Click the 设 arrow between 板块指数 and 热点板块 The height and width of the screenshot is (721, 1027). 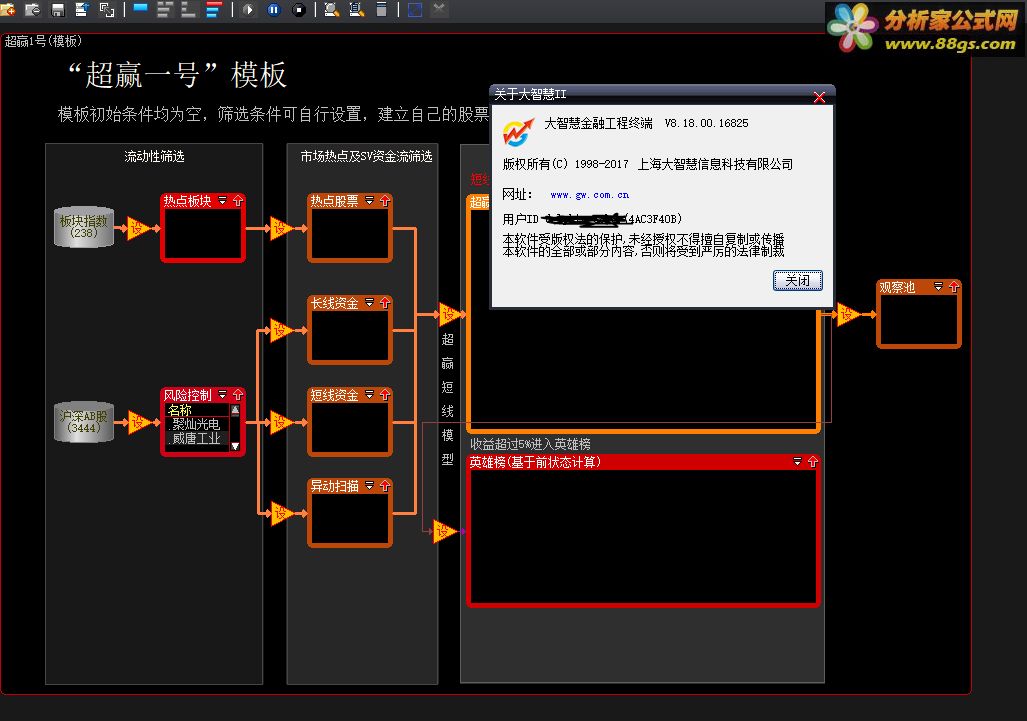pos(138,228)
